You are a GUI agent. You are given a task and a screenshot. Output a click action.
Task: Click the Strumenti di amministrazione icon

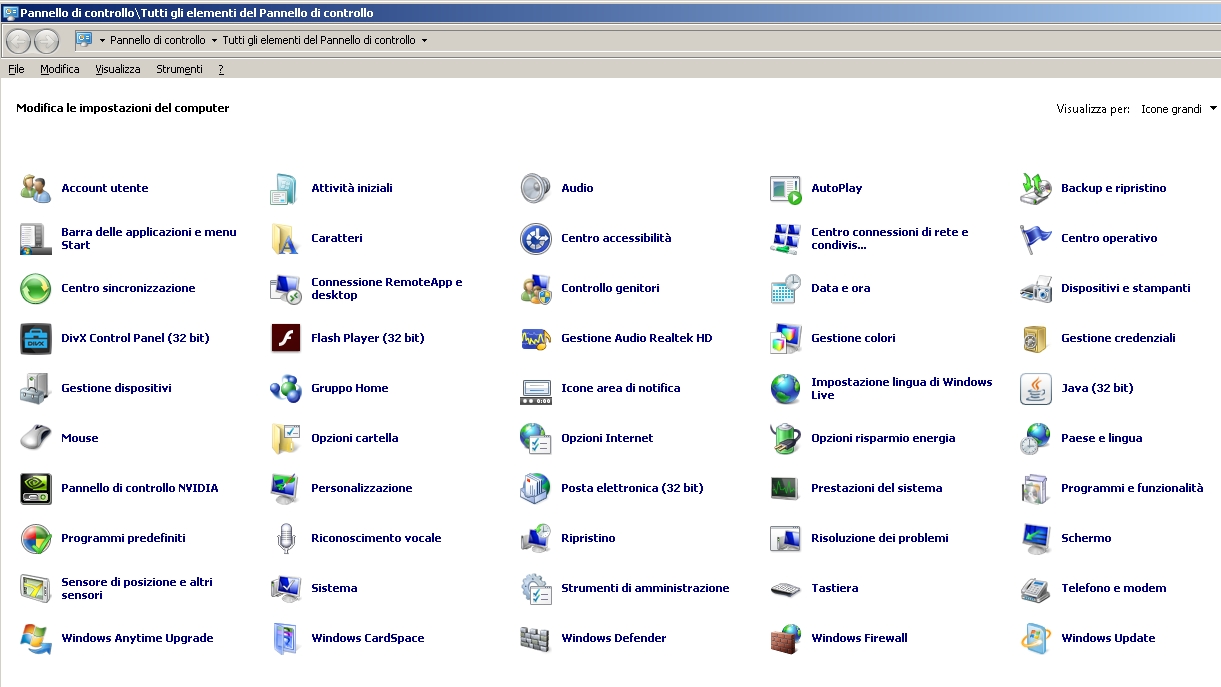coord(535,588)
